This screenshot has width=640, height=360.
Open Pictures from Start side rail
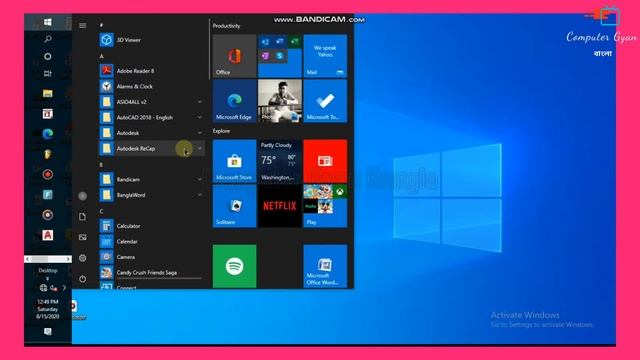point(82,237)
